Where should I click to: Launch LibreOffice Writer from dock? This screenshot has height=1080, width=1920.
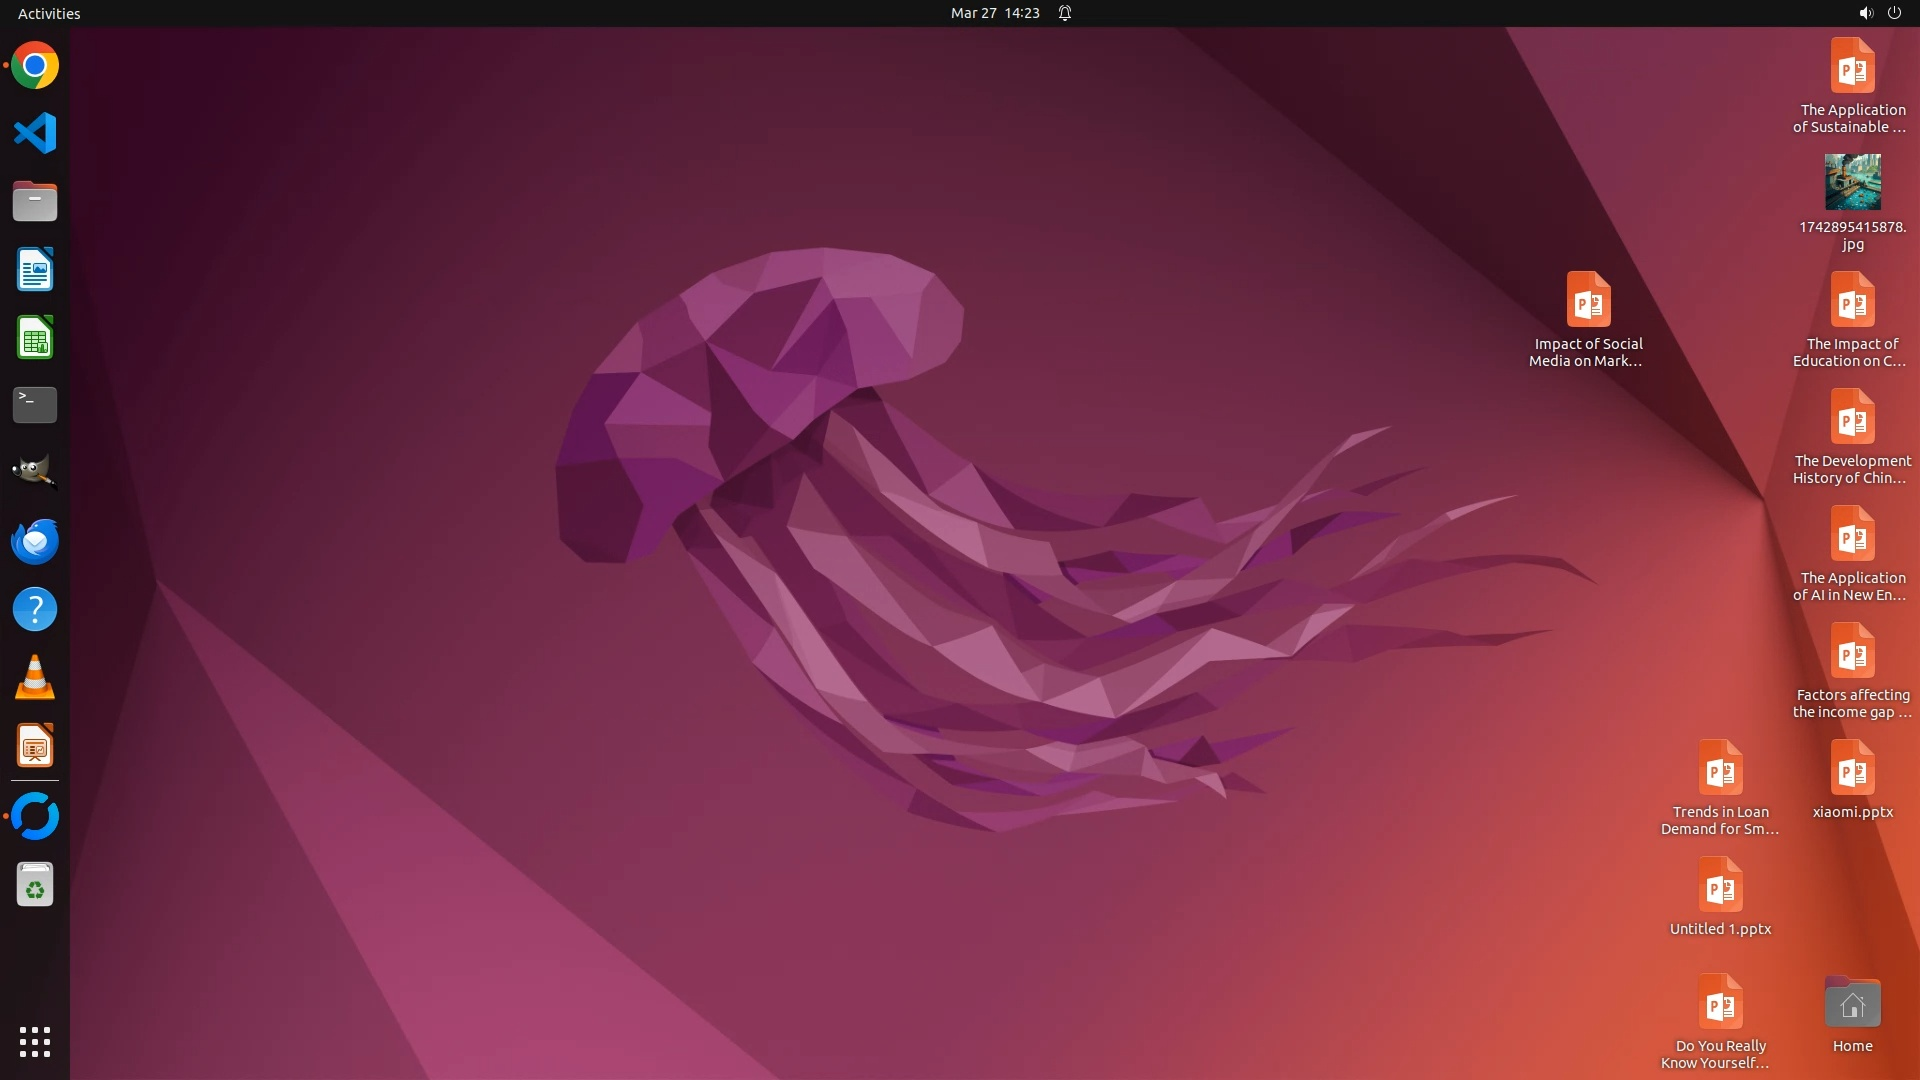(x=35, y=270)
